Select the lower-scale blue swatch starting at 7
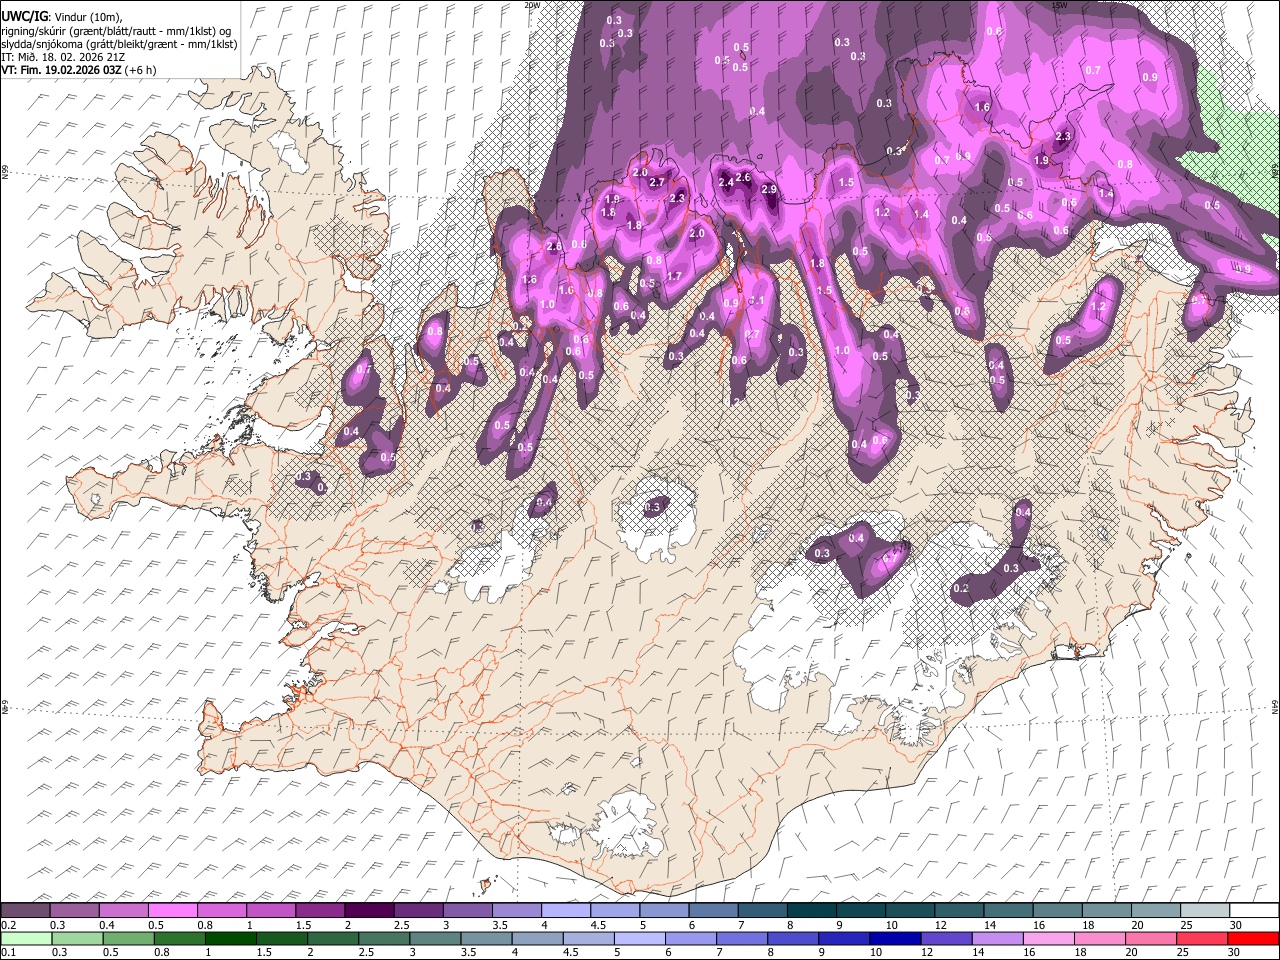This screenshot has height=960, width=1280. click(742, 939)
